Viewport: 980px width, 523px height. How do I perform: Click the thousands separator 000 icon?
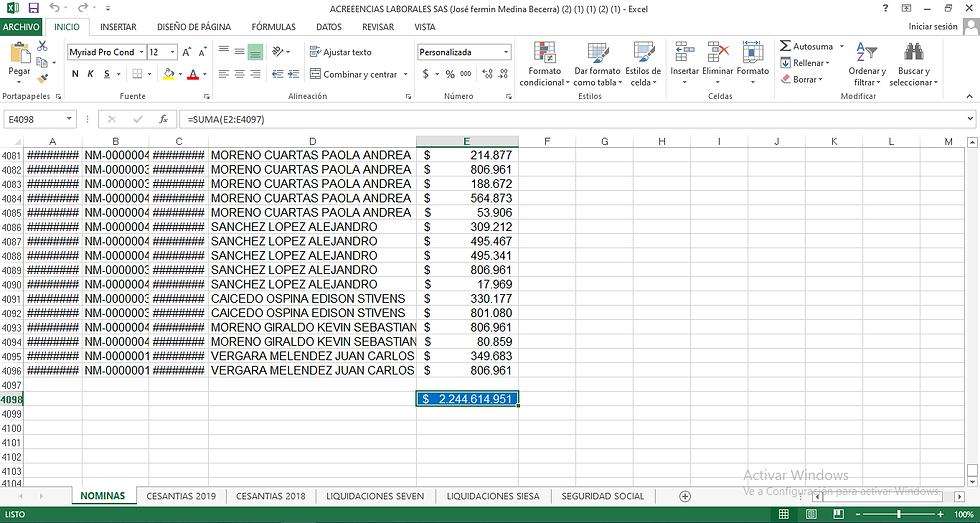pos(466,74)
